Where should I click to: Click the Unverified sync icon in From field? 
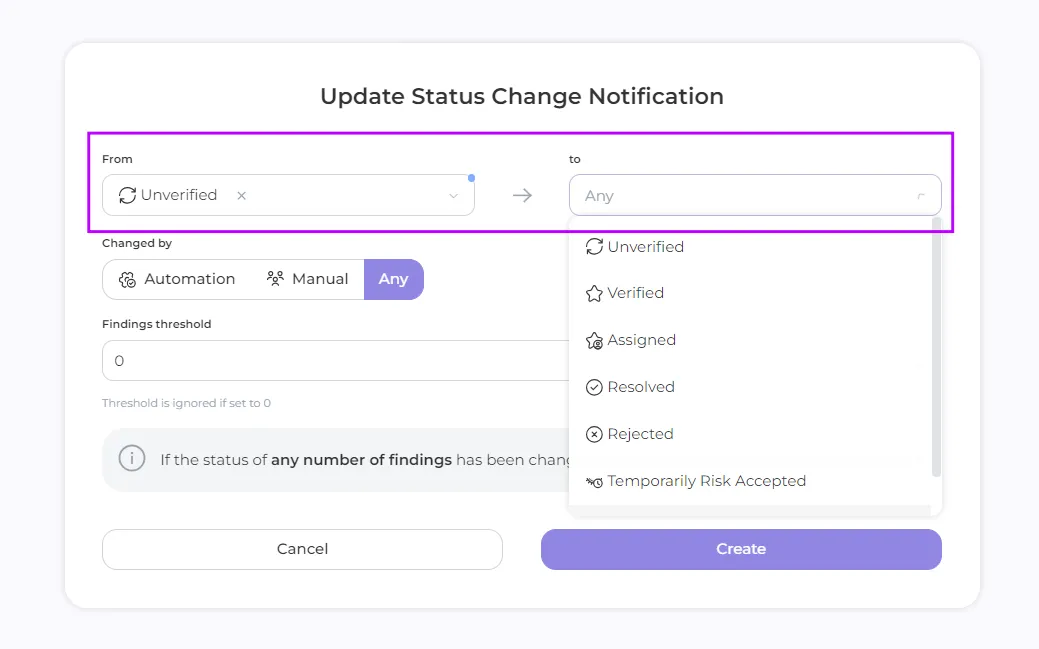coord(127,195)
